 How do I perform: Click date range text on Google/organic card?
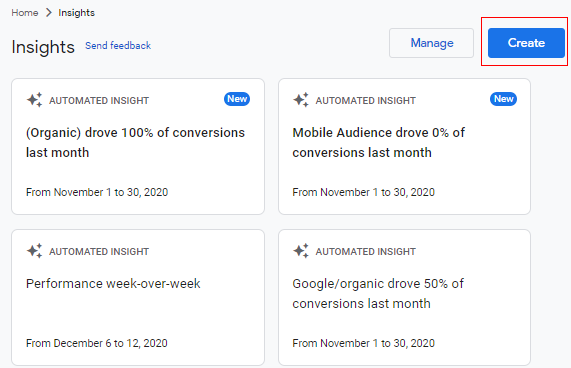(x=363, y=343)
